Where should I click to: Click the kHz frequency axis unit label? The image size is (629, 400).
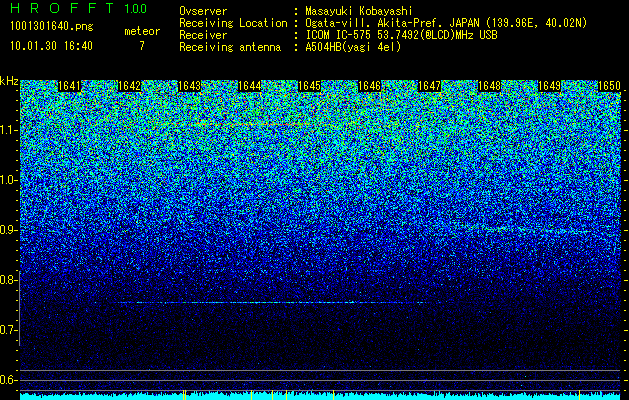[9, 81]
